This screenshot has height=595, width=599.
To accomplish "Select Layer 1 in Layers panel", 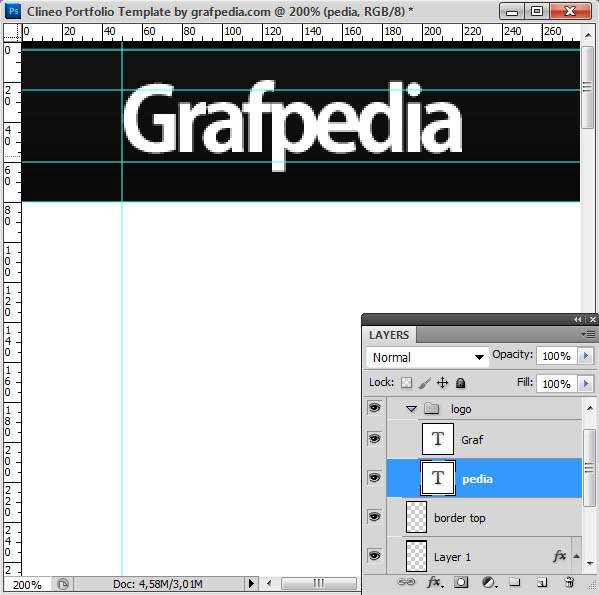I will (484, 556).
